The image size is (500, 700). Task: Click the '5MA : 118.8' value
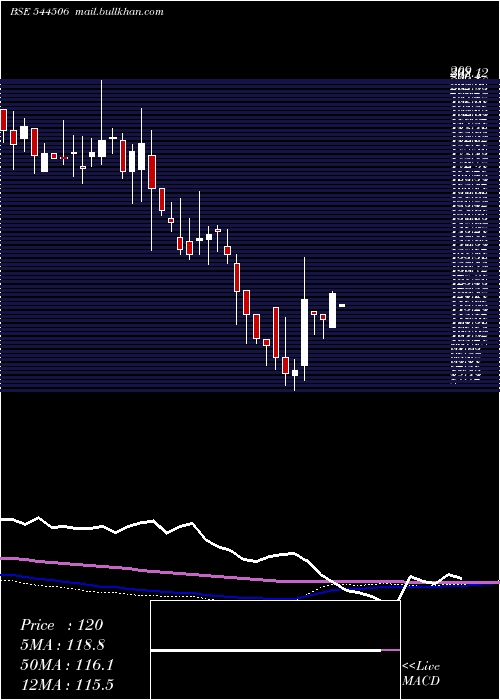tap(63, 645)
